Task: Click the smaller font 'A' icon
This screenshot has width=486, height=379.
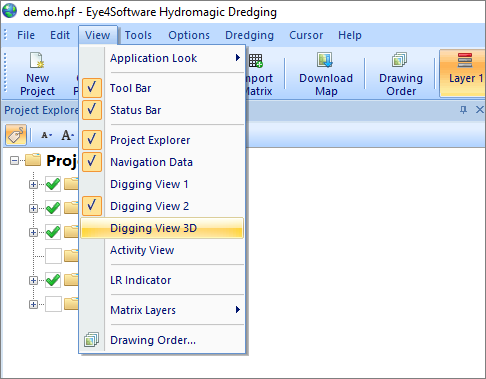Action: click(46, 135)
